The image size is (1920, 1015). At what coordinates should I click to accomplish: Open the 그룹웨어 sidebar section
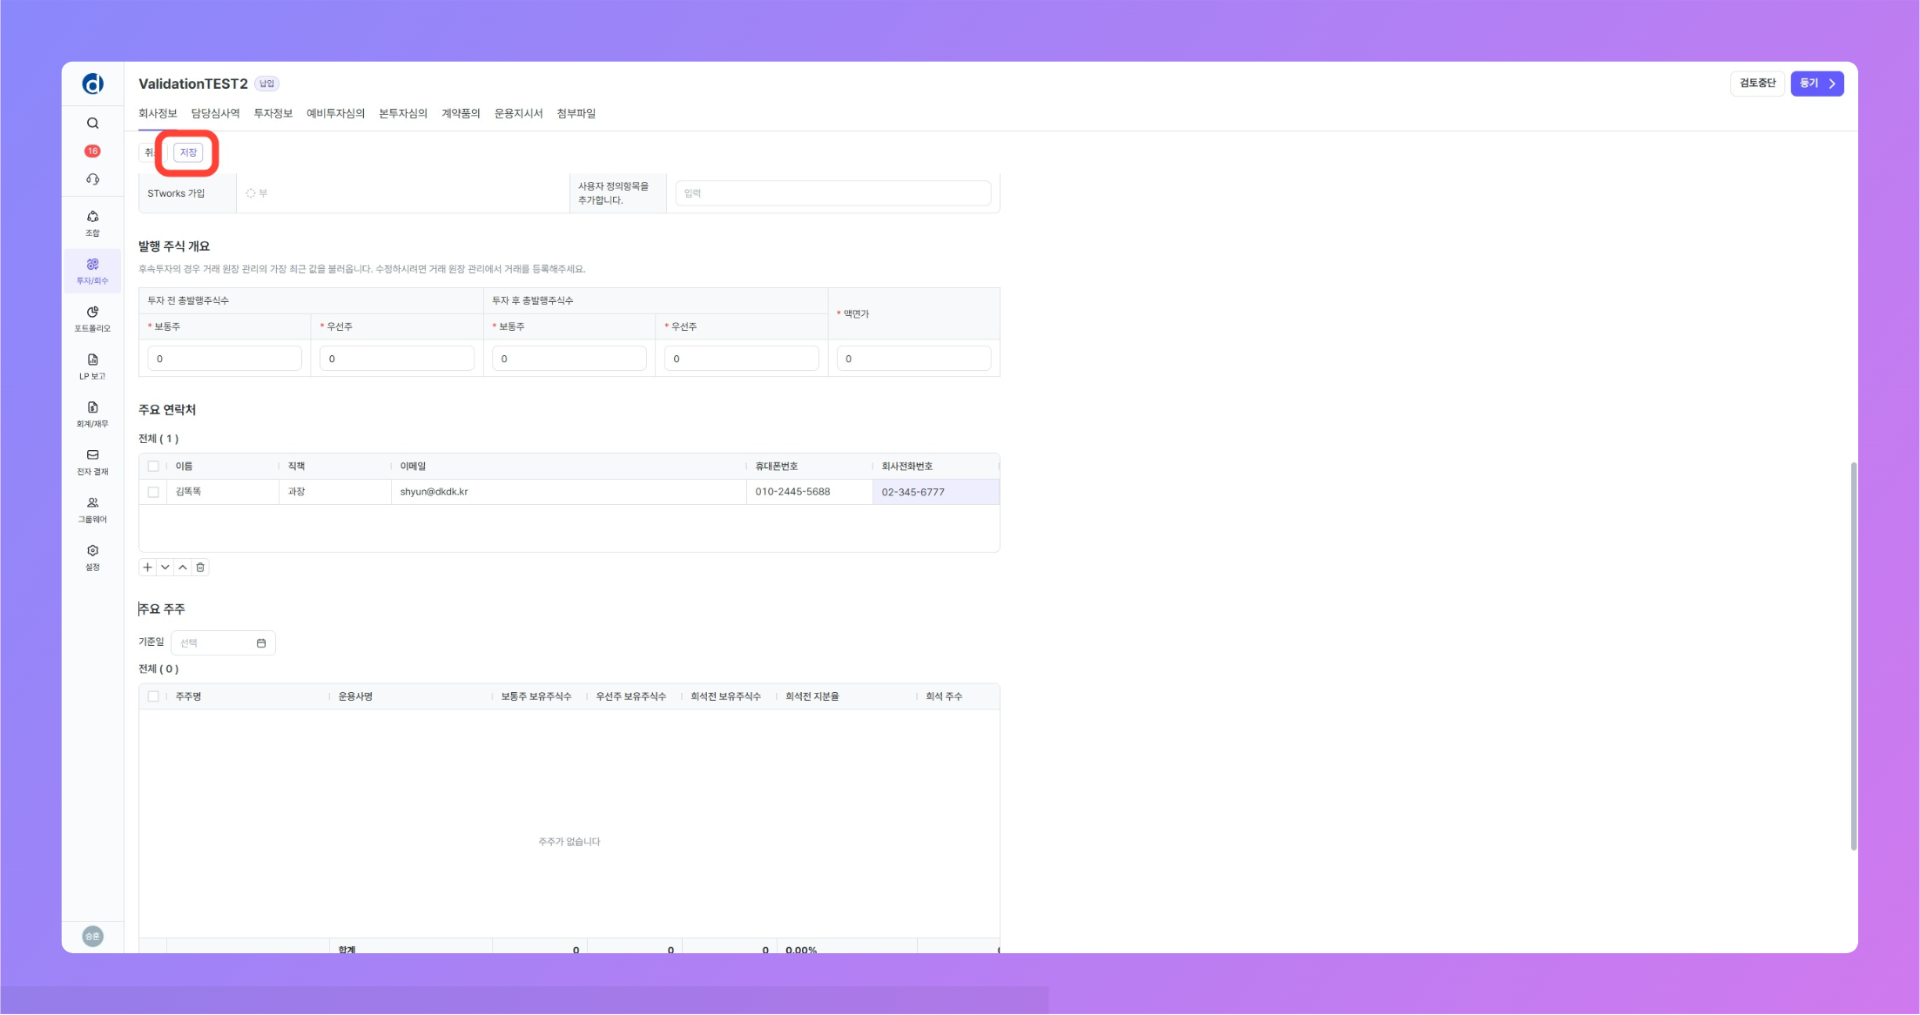point(92,510)
